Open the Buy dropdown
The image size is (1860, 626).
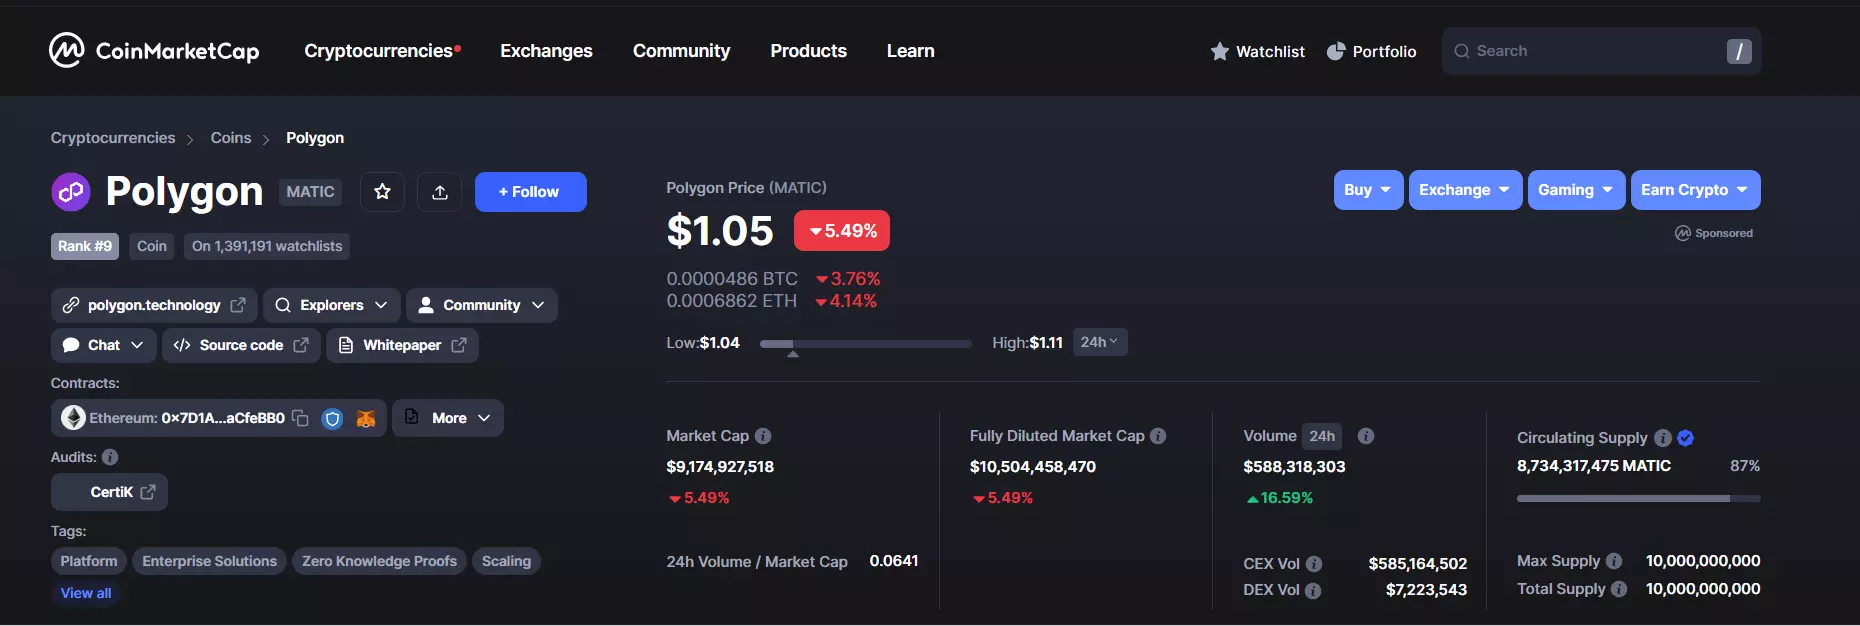pos(1368,190)
